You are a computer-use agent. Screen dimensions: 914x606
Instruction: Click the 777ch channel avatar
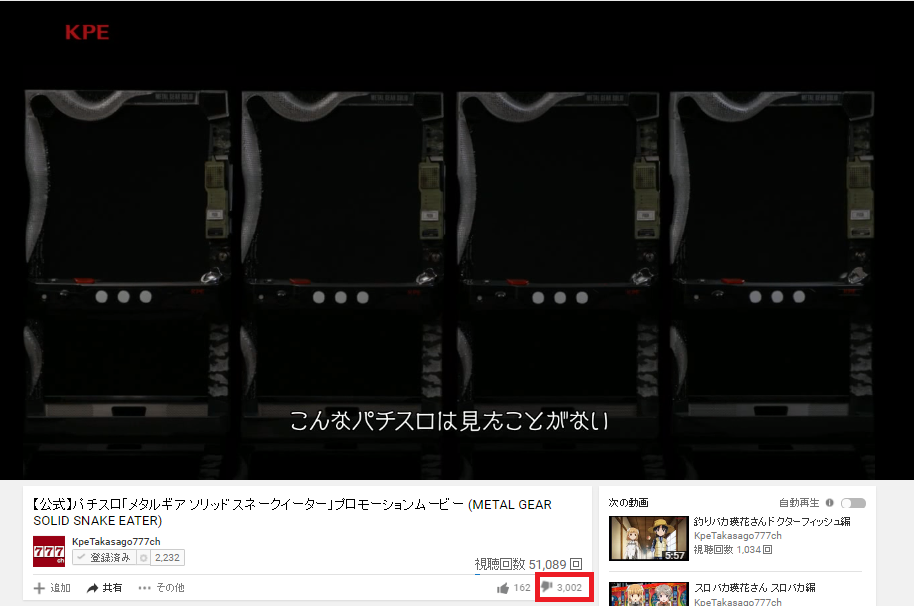click(x=49, y=551)
